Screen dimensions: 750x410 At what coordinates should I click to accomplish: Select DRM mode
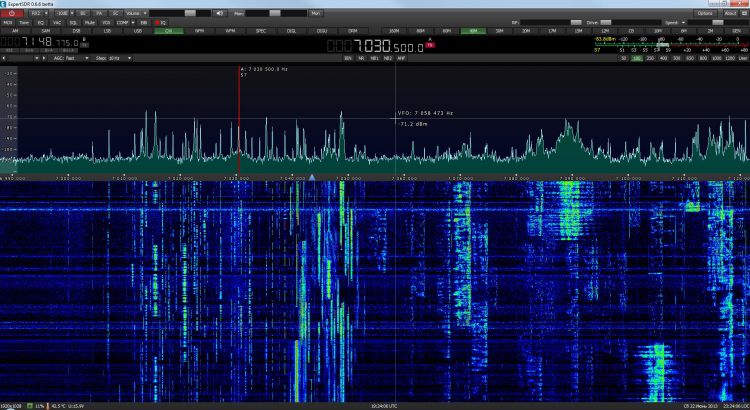[x=353, y=31]
